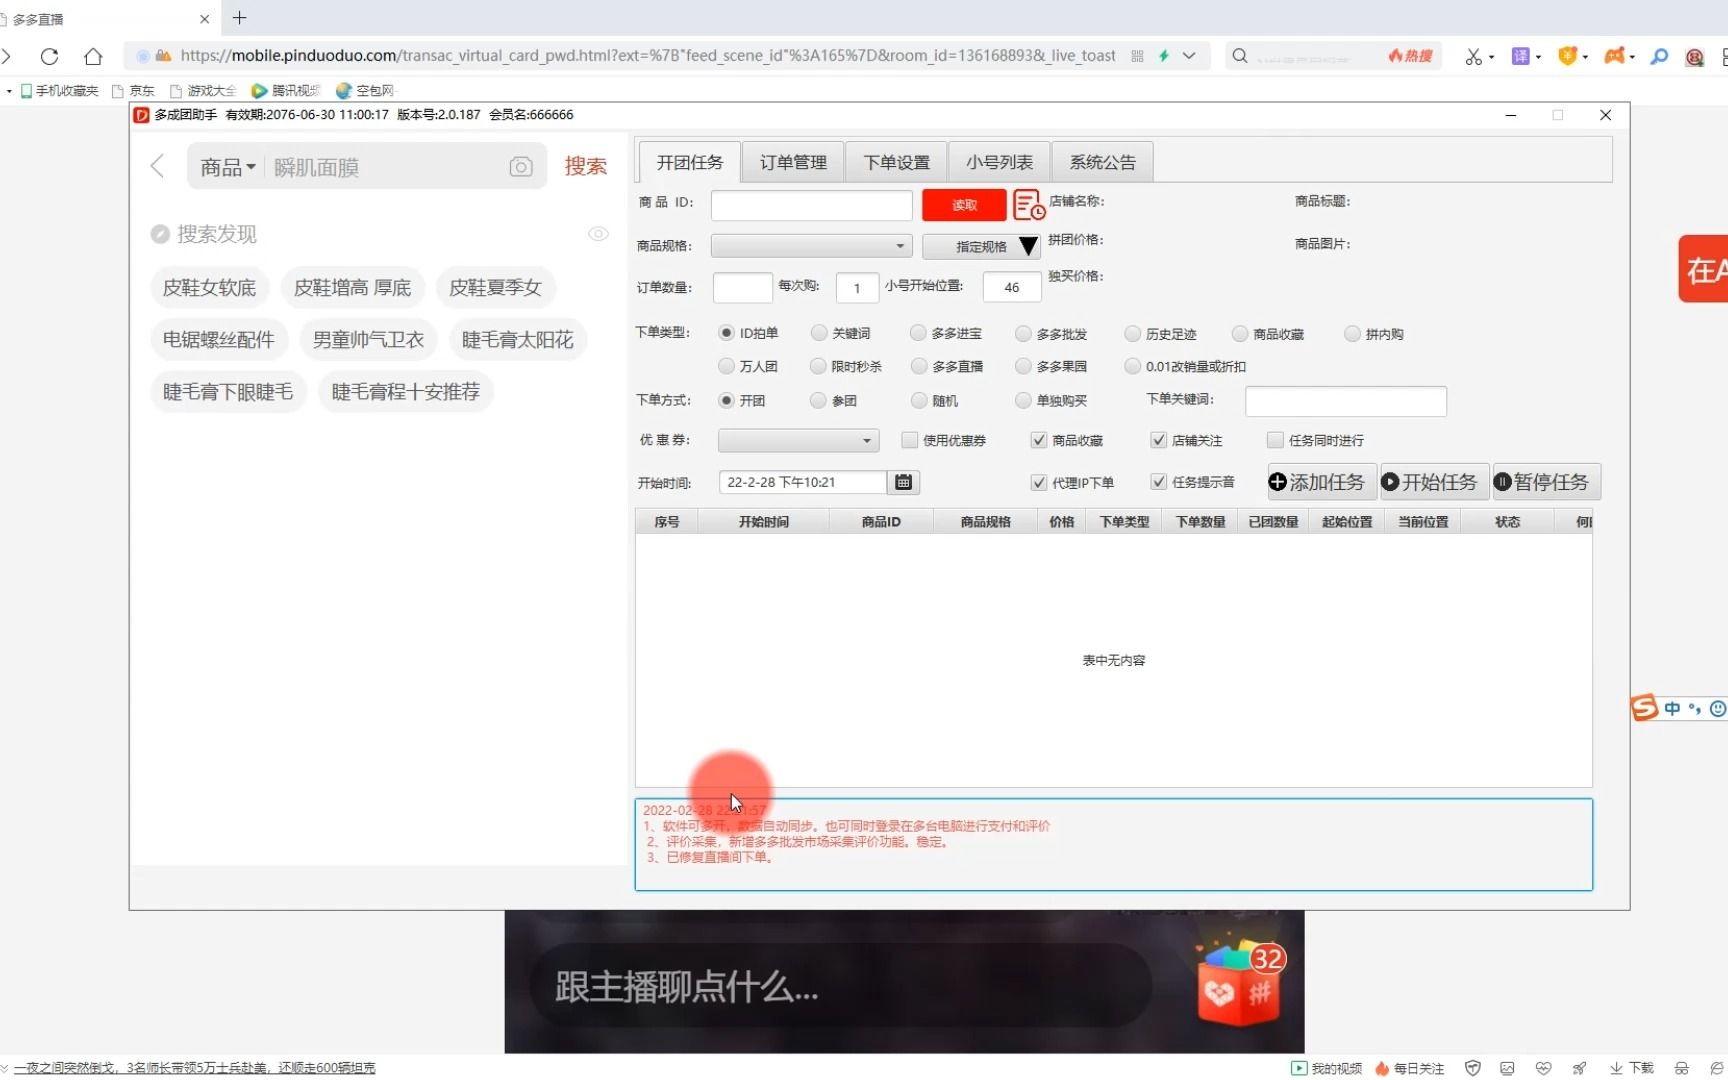The width and height of the screenshot is (1728, 1080).
Task: Select the scissors screenshot tool in the browser toolbar
Action: [1473, 56]
